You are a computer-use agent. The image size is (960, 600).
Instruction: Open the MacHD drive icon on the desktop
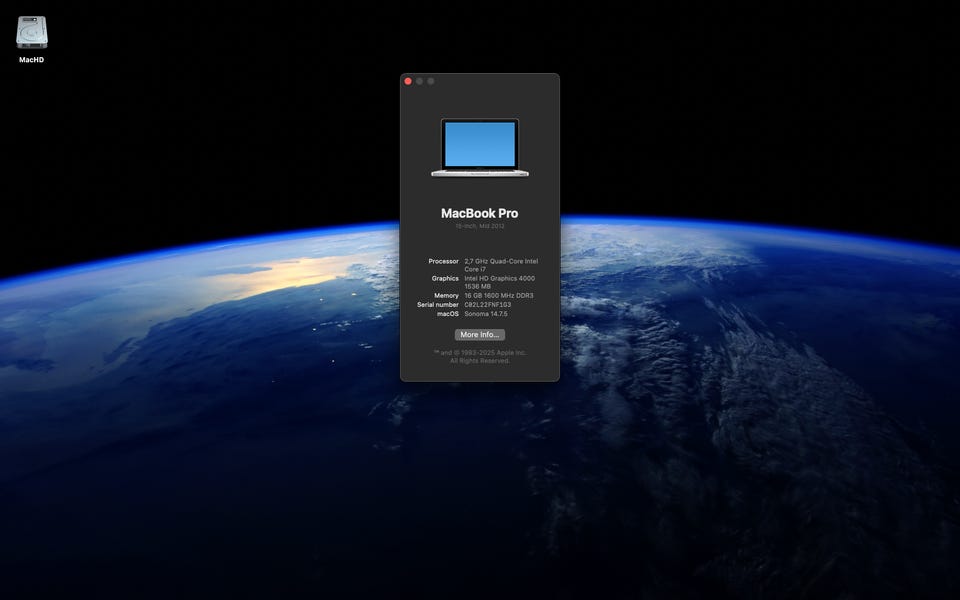pos(31,32)
